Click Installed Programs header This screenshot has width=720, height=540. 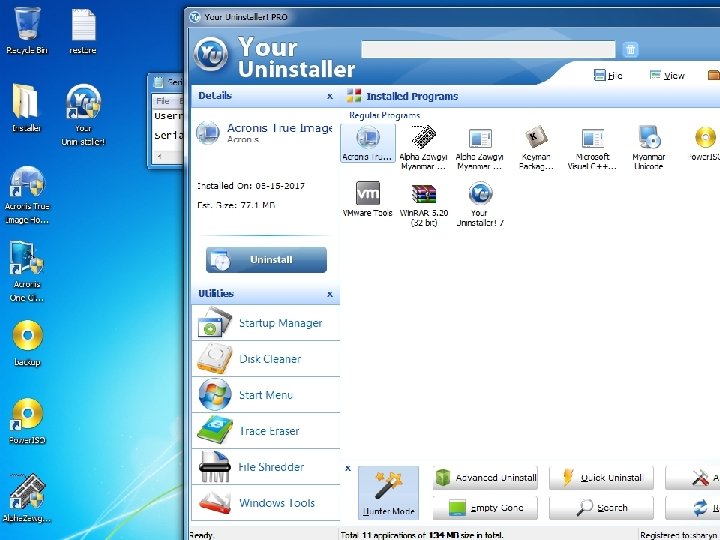coord(412,96)
